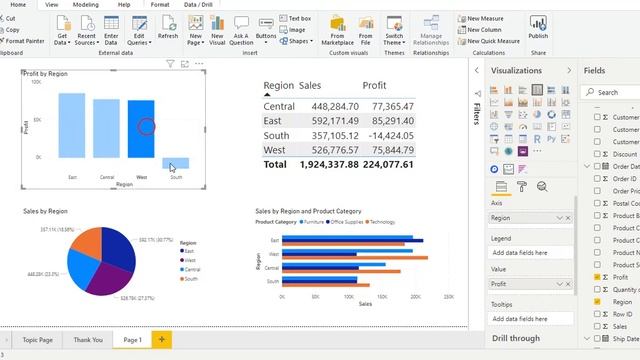640x360 pixels.
Task: Check the Row ID field checkbox
Action: (597, 314)
